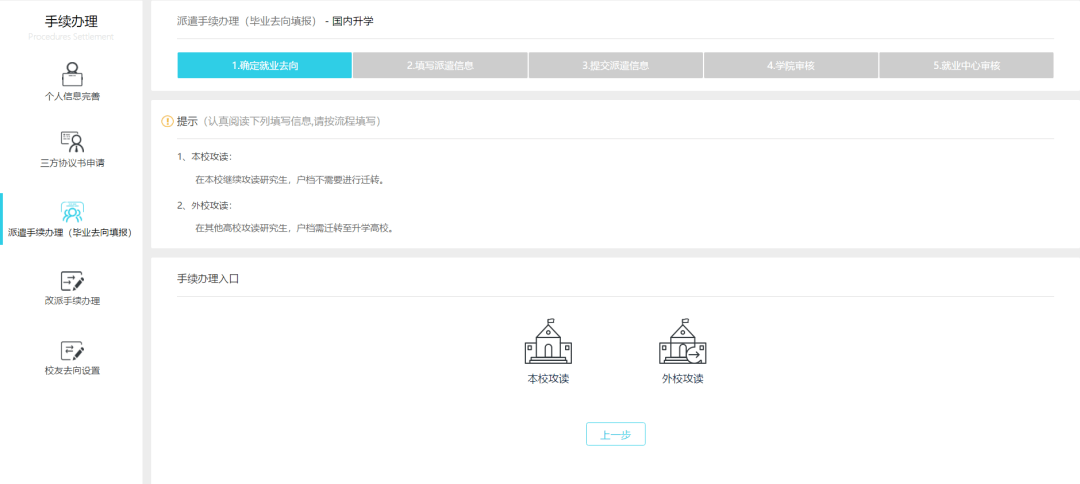Switch to step 2.填写派遣信息
This screenshot has width=1080, height=484.
click(x=440, y=65)
